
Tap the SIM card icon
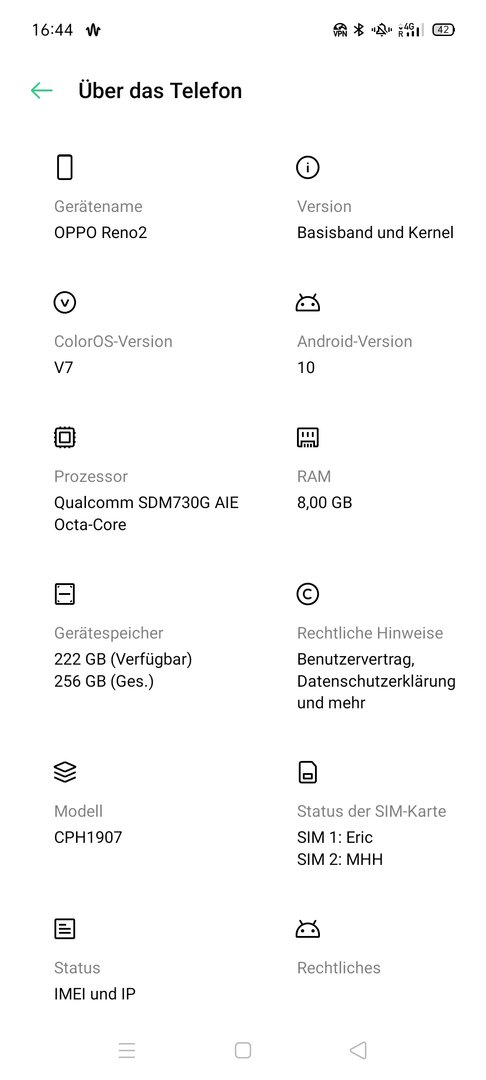307,772
